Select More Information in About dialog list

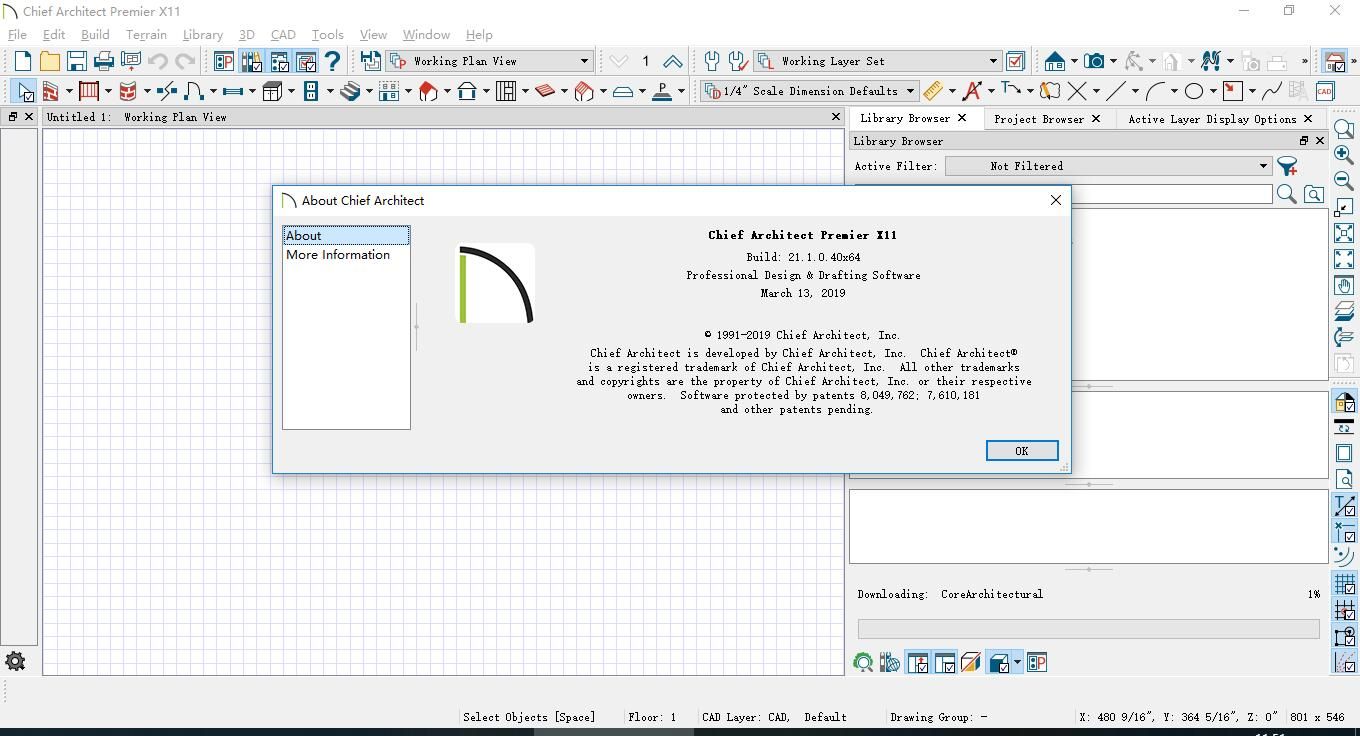coord(338,255)
